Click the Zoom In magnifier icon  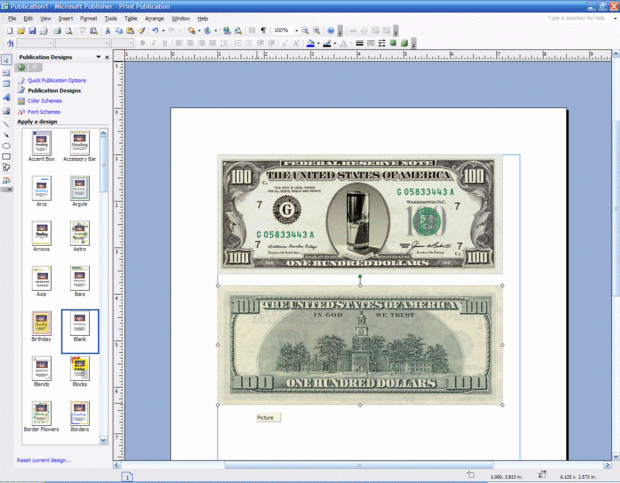point(316,31)
